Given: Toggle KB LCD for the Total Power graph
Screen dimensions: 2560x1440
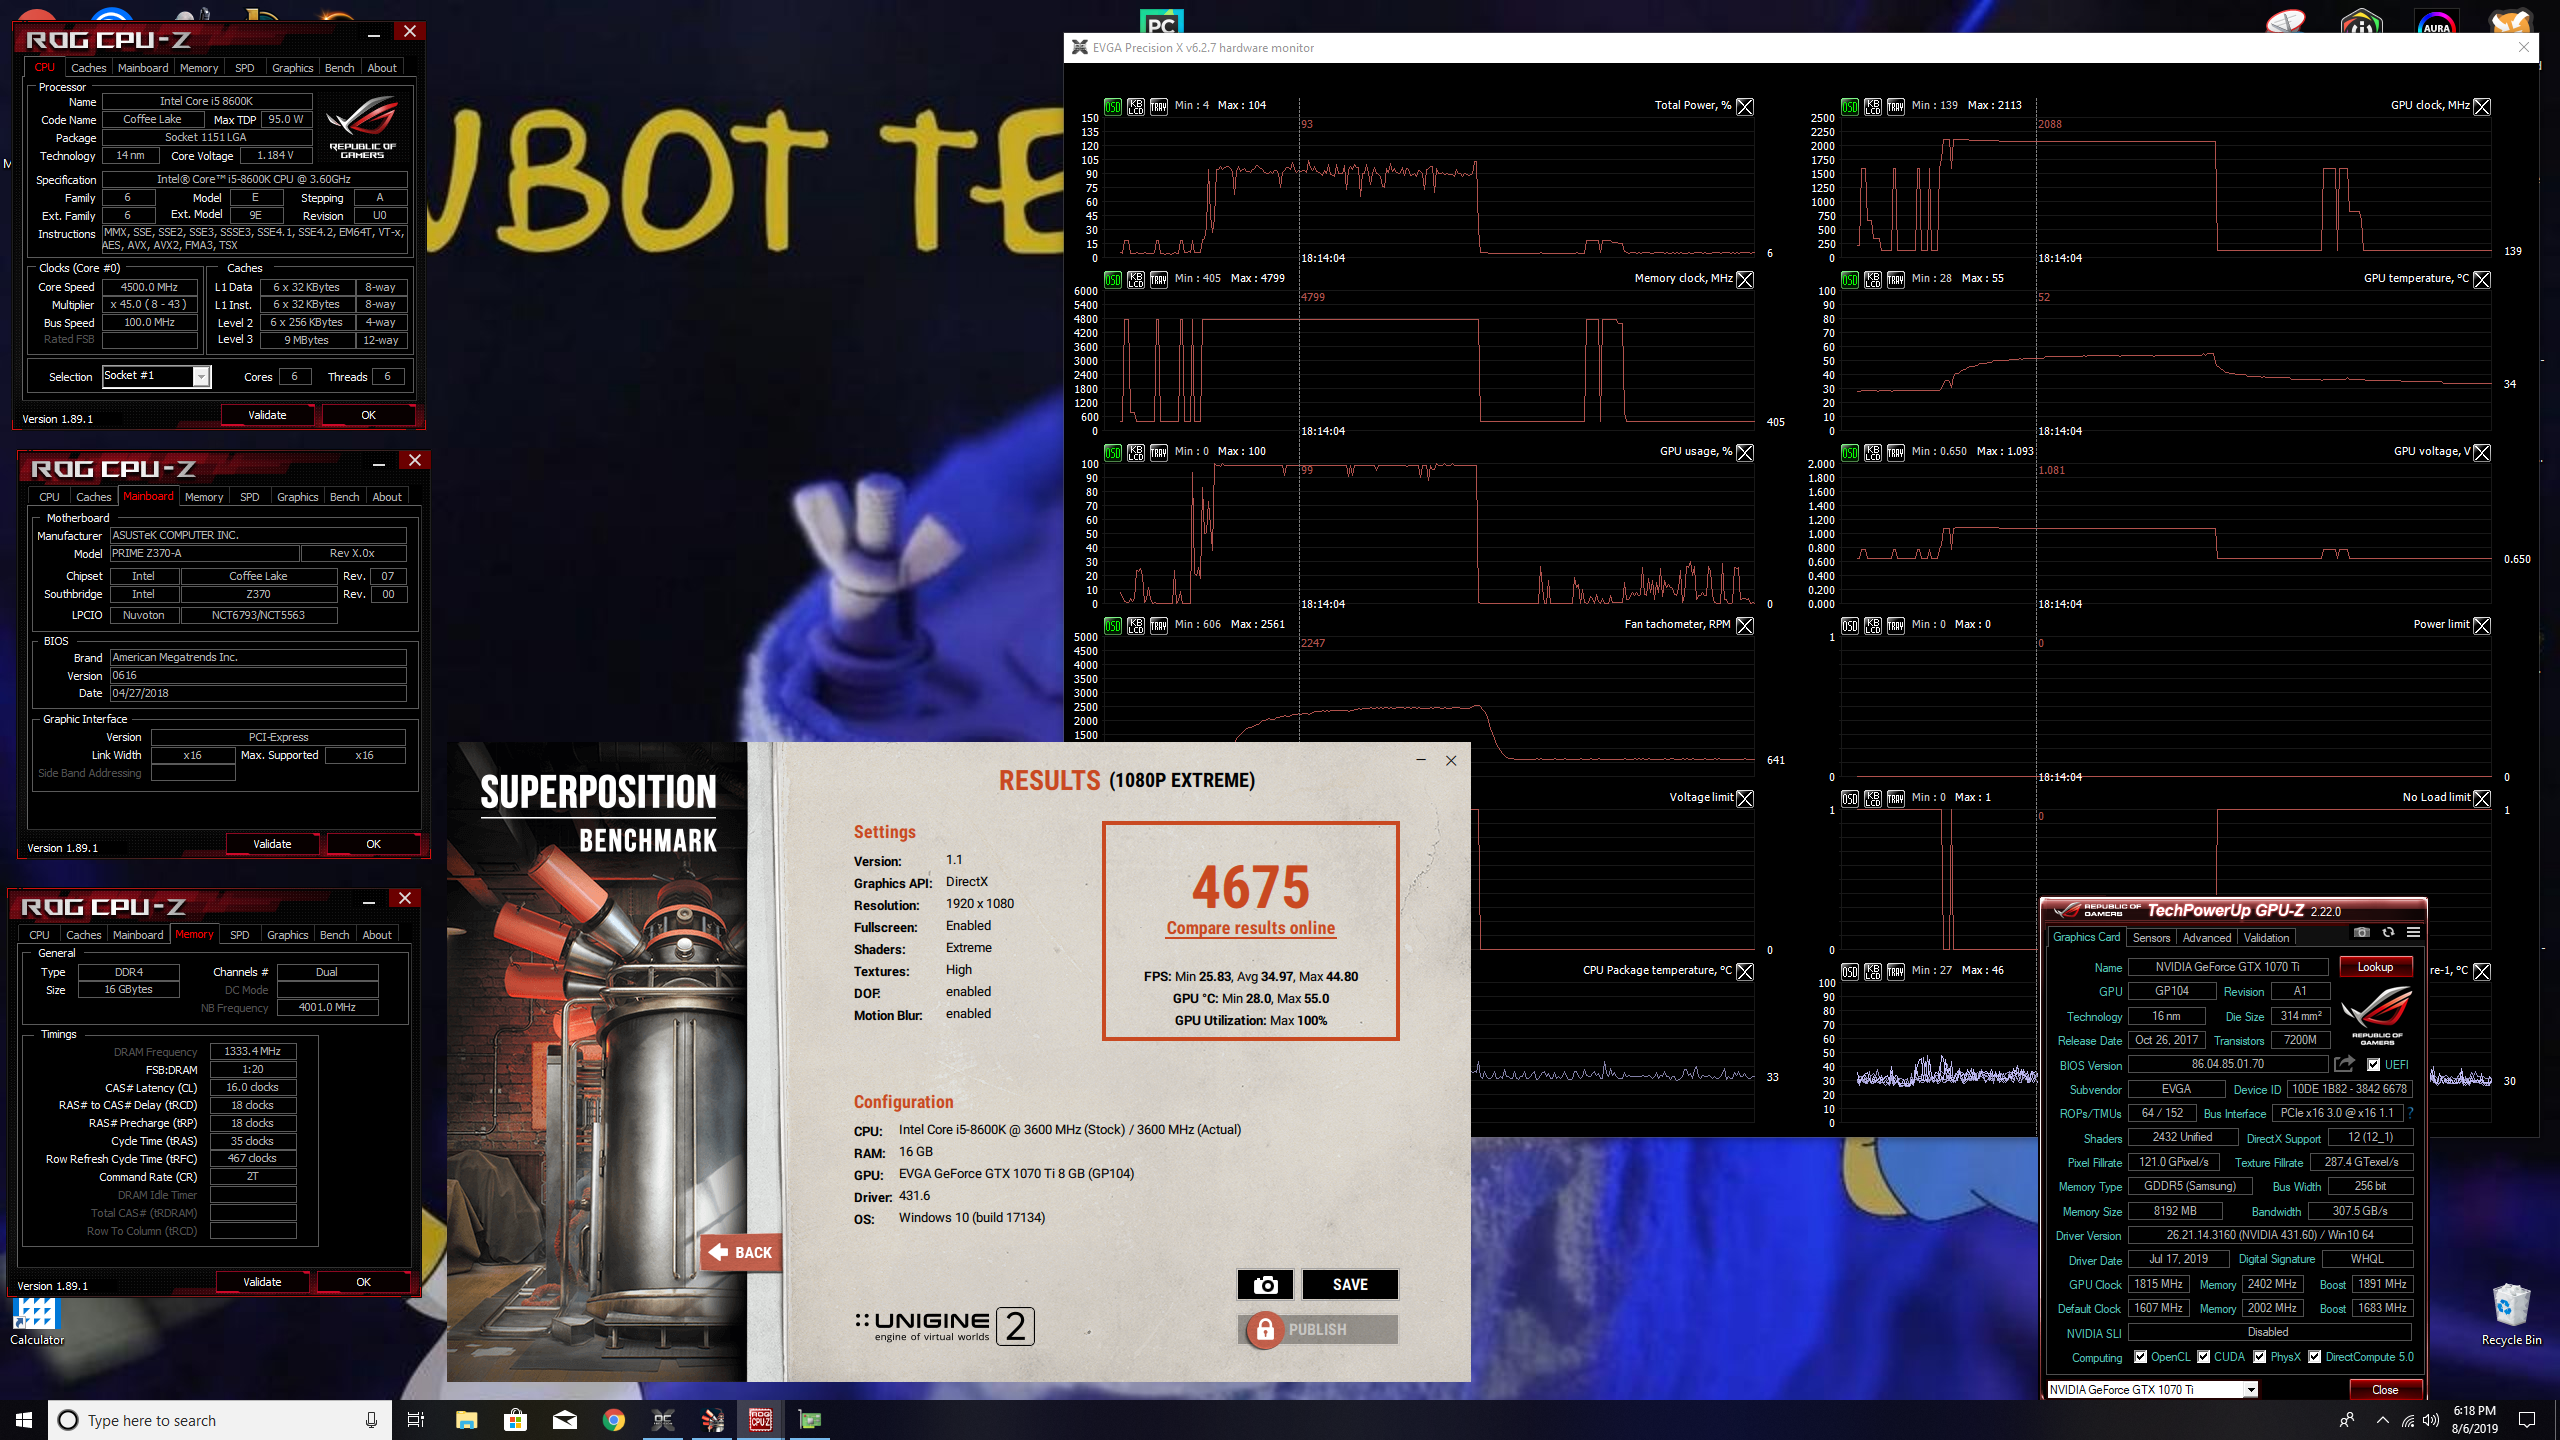Looking at the screenshot, I should (1136, 106).
